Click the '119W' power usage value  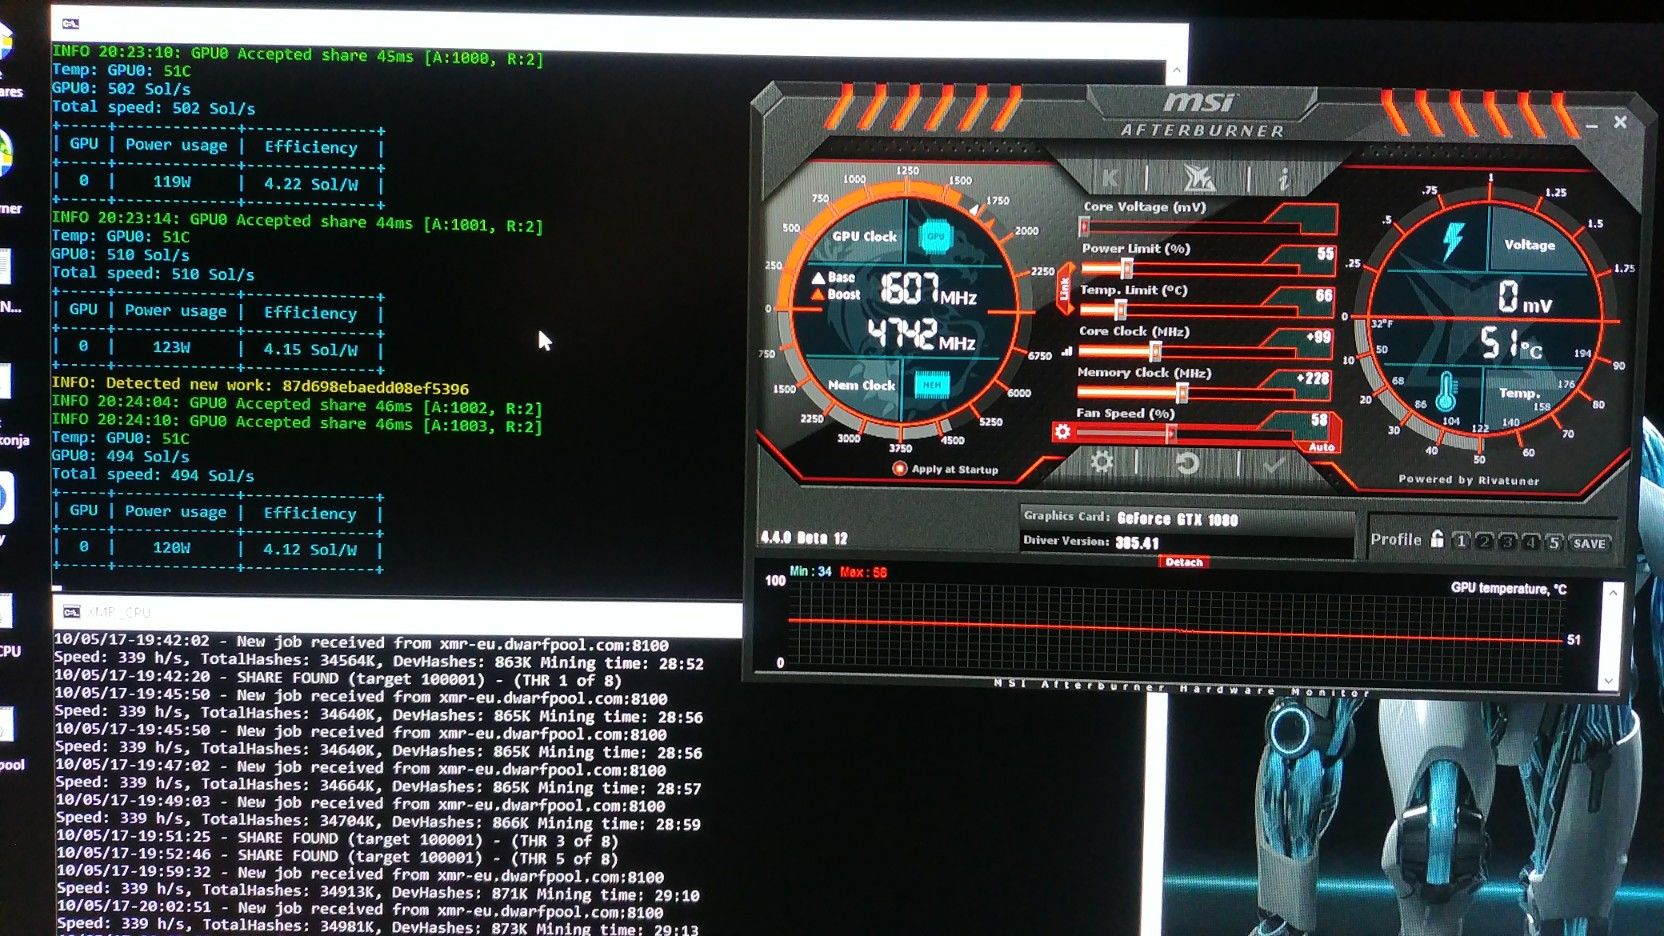click(x=171, y=182)
